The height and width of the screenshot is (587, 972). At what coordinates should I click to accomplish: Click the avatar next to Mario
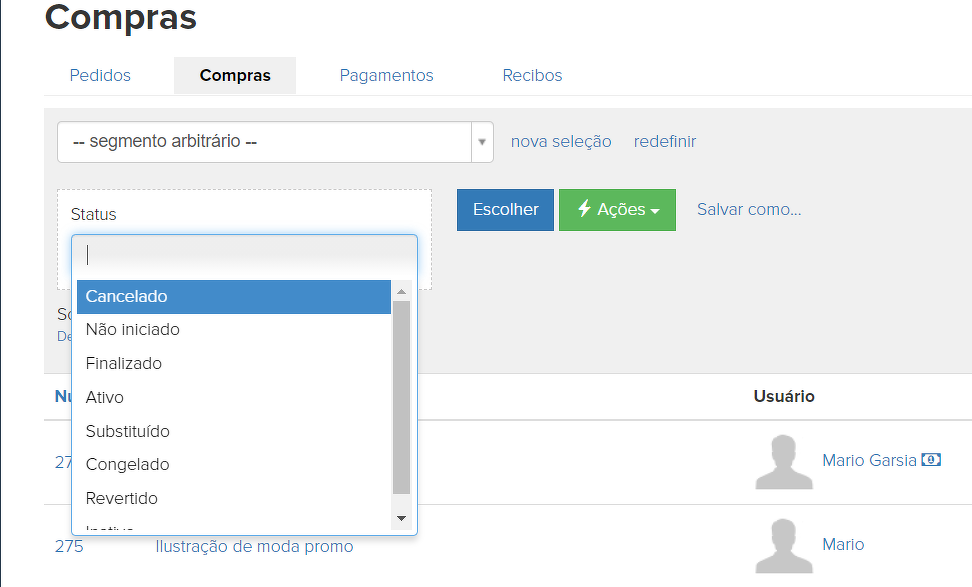pos(784,546)
